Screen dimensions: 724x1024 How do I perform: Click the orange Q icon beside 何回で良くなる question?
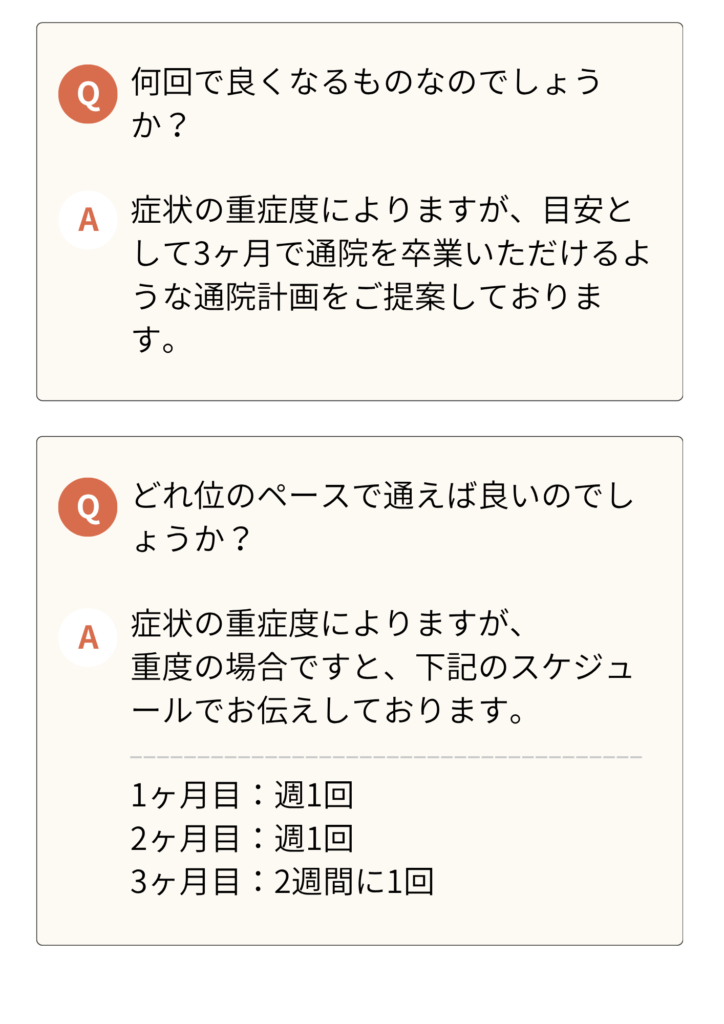coord(88,94)
